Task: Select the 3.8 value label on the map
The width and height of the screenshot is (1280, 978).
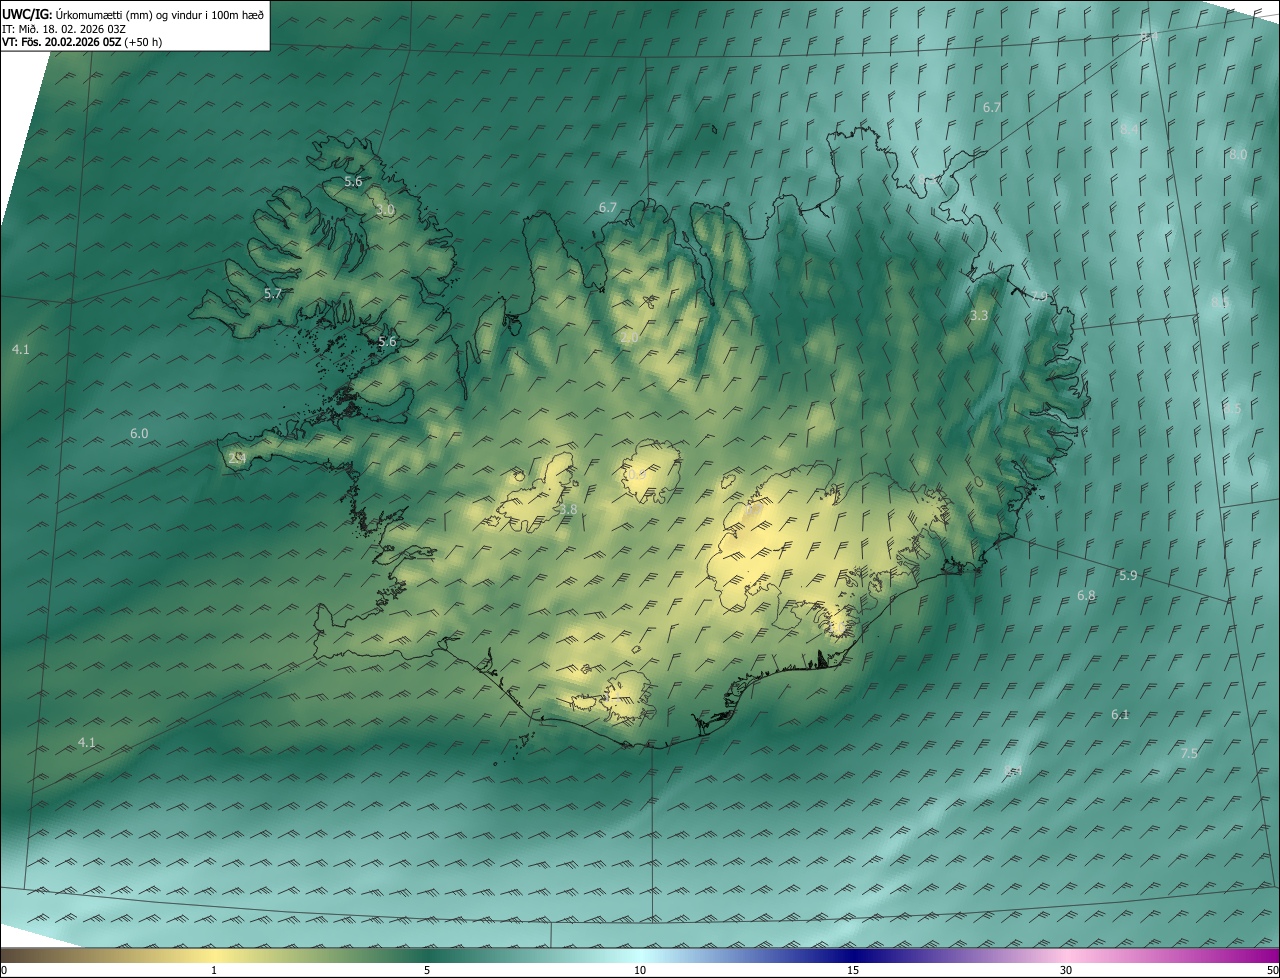Action: (x=567, y=509)
